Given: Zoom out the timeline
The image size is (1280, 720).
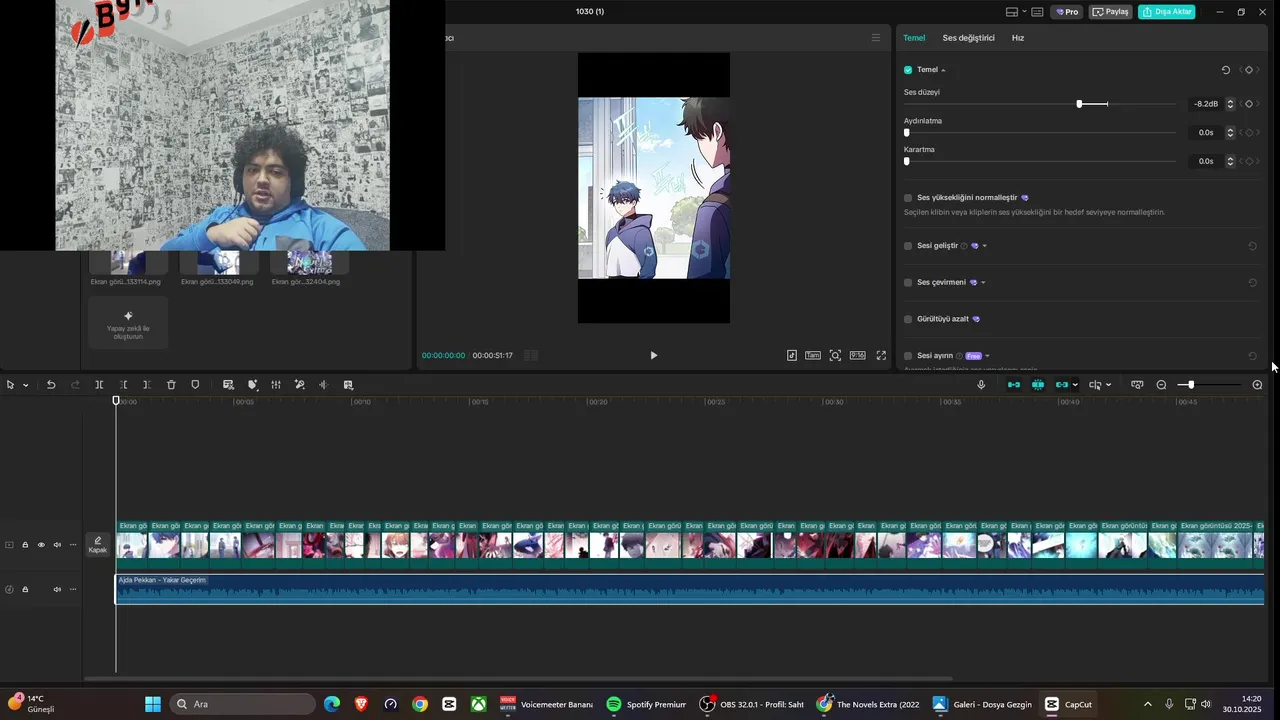Looking at the screenshot, I should tap(1161, 385).
